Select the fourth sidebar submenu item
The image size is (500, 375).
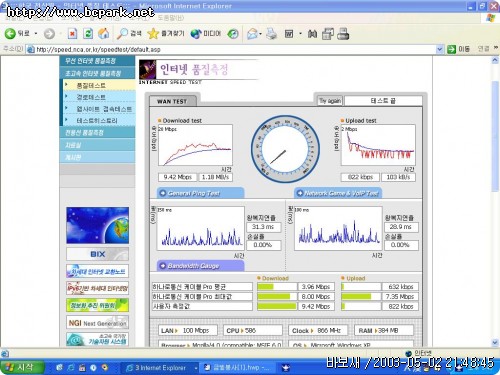pyautogui.click(x=99, y=120)
